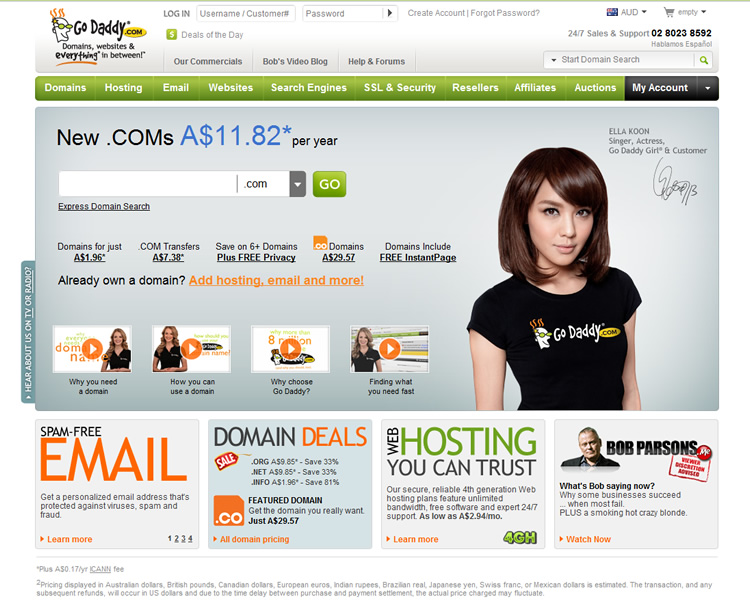
Task: Click Learn more under Web Hosting
Action: point(416,539)
